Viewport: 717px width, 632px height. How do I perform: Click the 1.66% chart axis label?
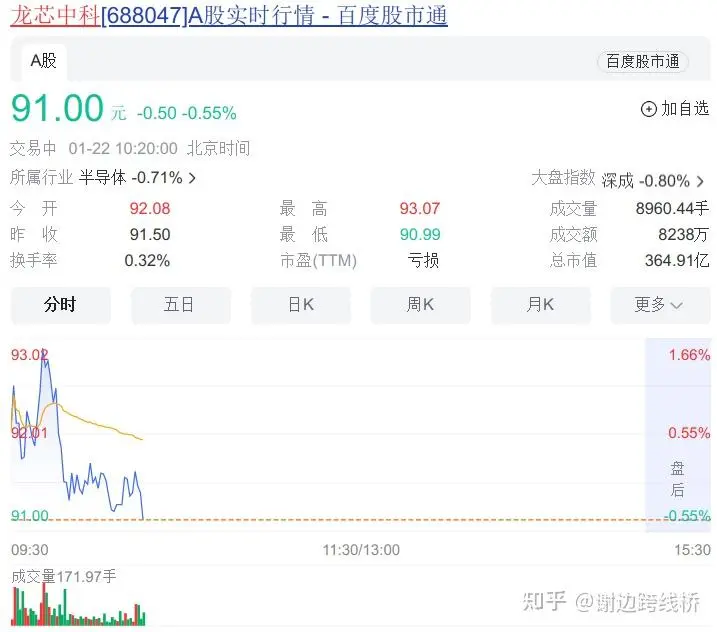[x=689, y=355]
